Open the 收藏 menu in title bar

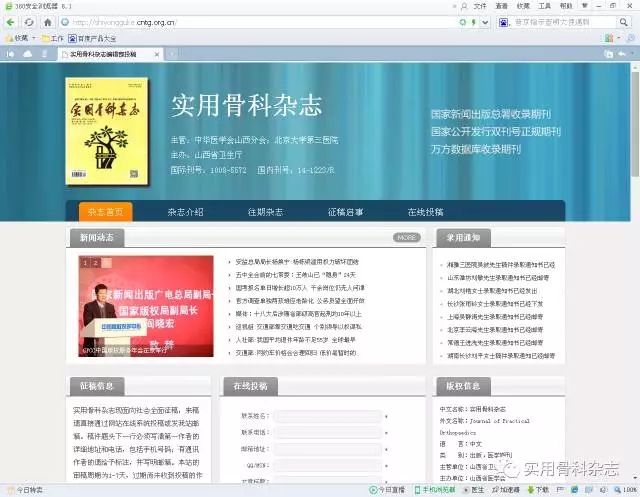523,6
